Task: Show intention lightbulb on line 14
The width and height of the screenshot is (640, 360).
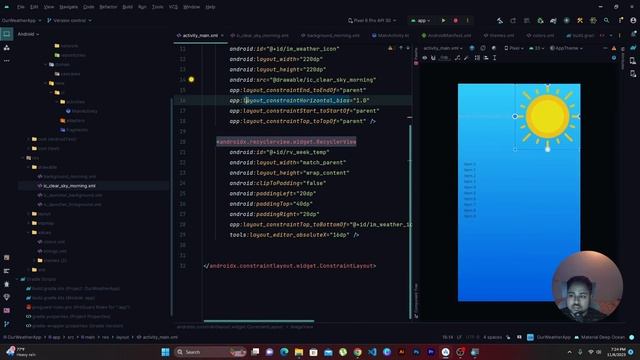Action: 191,80
